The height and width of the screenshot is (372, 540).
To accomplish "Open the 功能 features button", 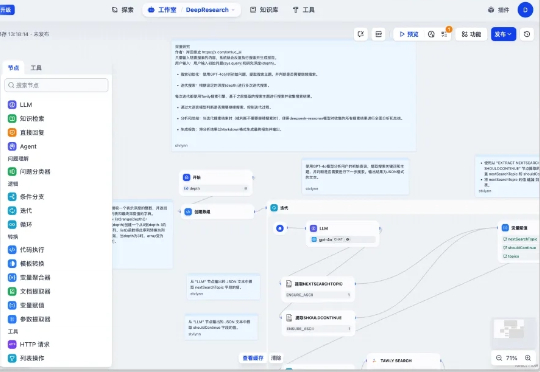I will coord(471,34).
